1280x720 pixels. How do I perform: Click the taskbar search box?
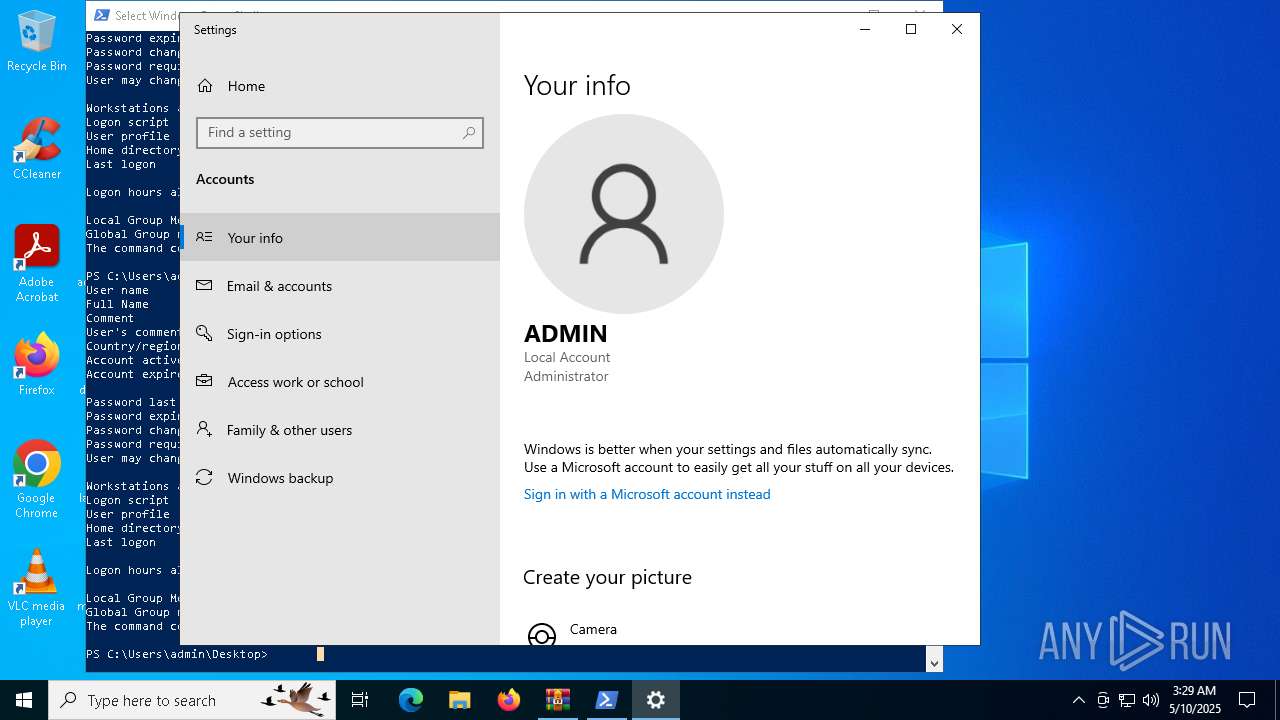(192, 700)
